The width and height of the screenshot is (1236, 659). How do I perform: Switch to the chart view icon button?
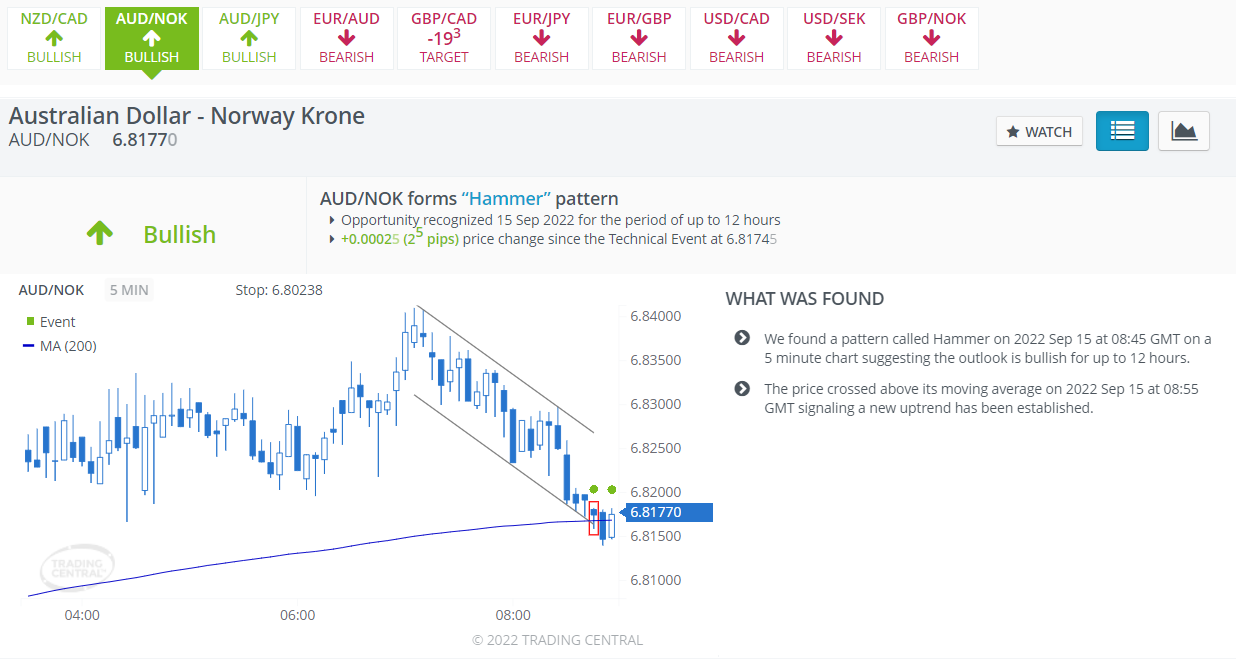pos(1184,131)
